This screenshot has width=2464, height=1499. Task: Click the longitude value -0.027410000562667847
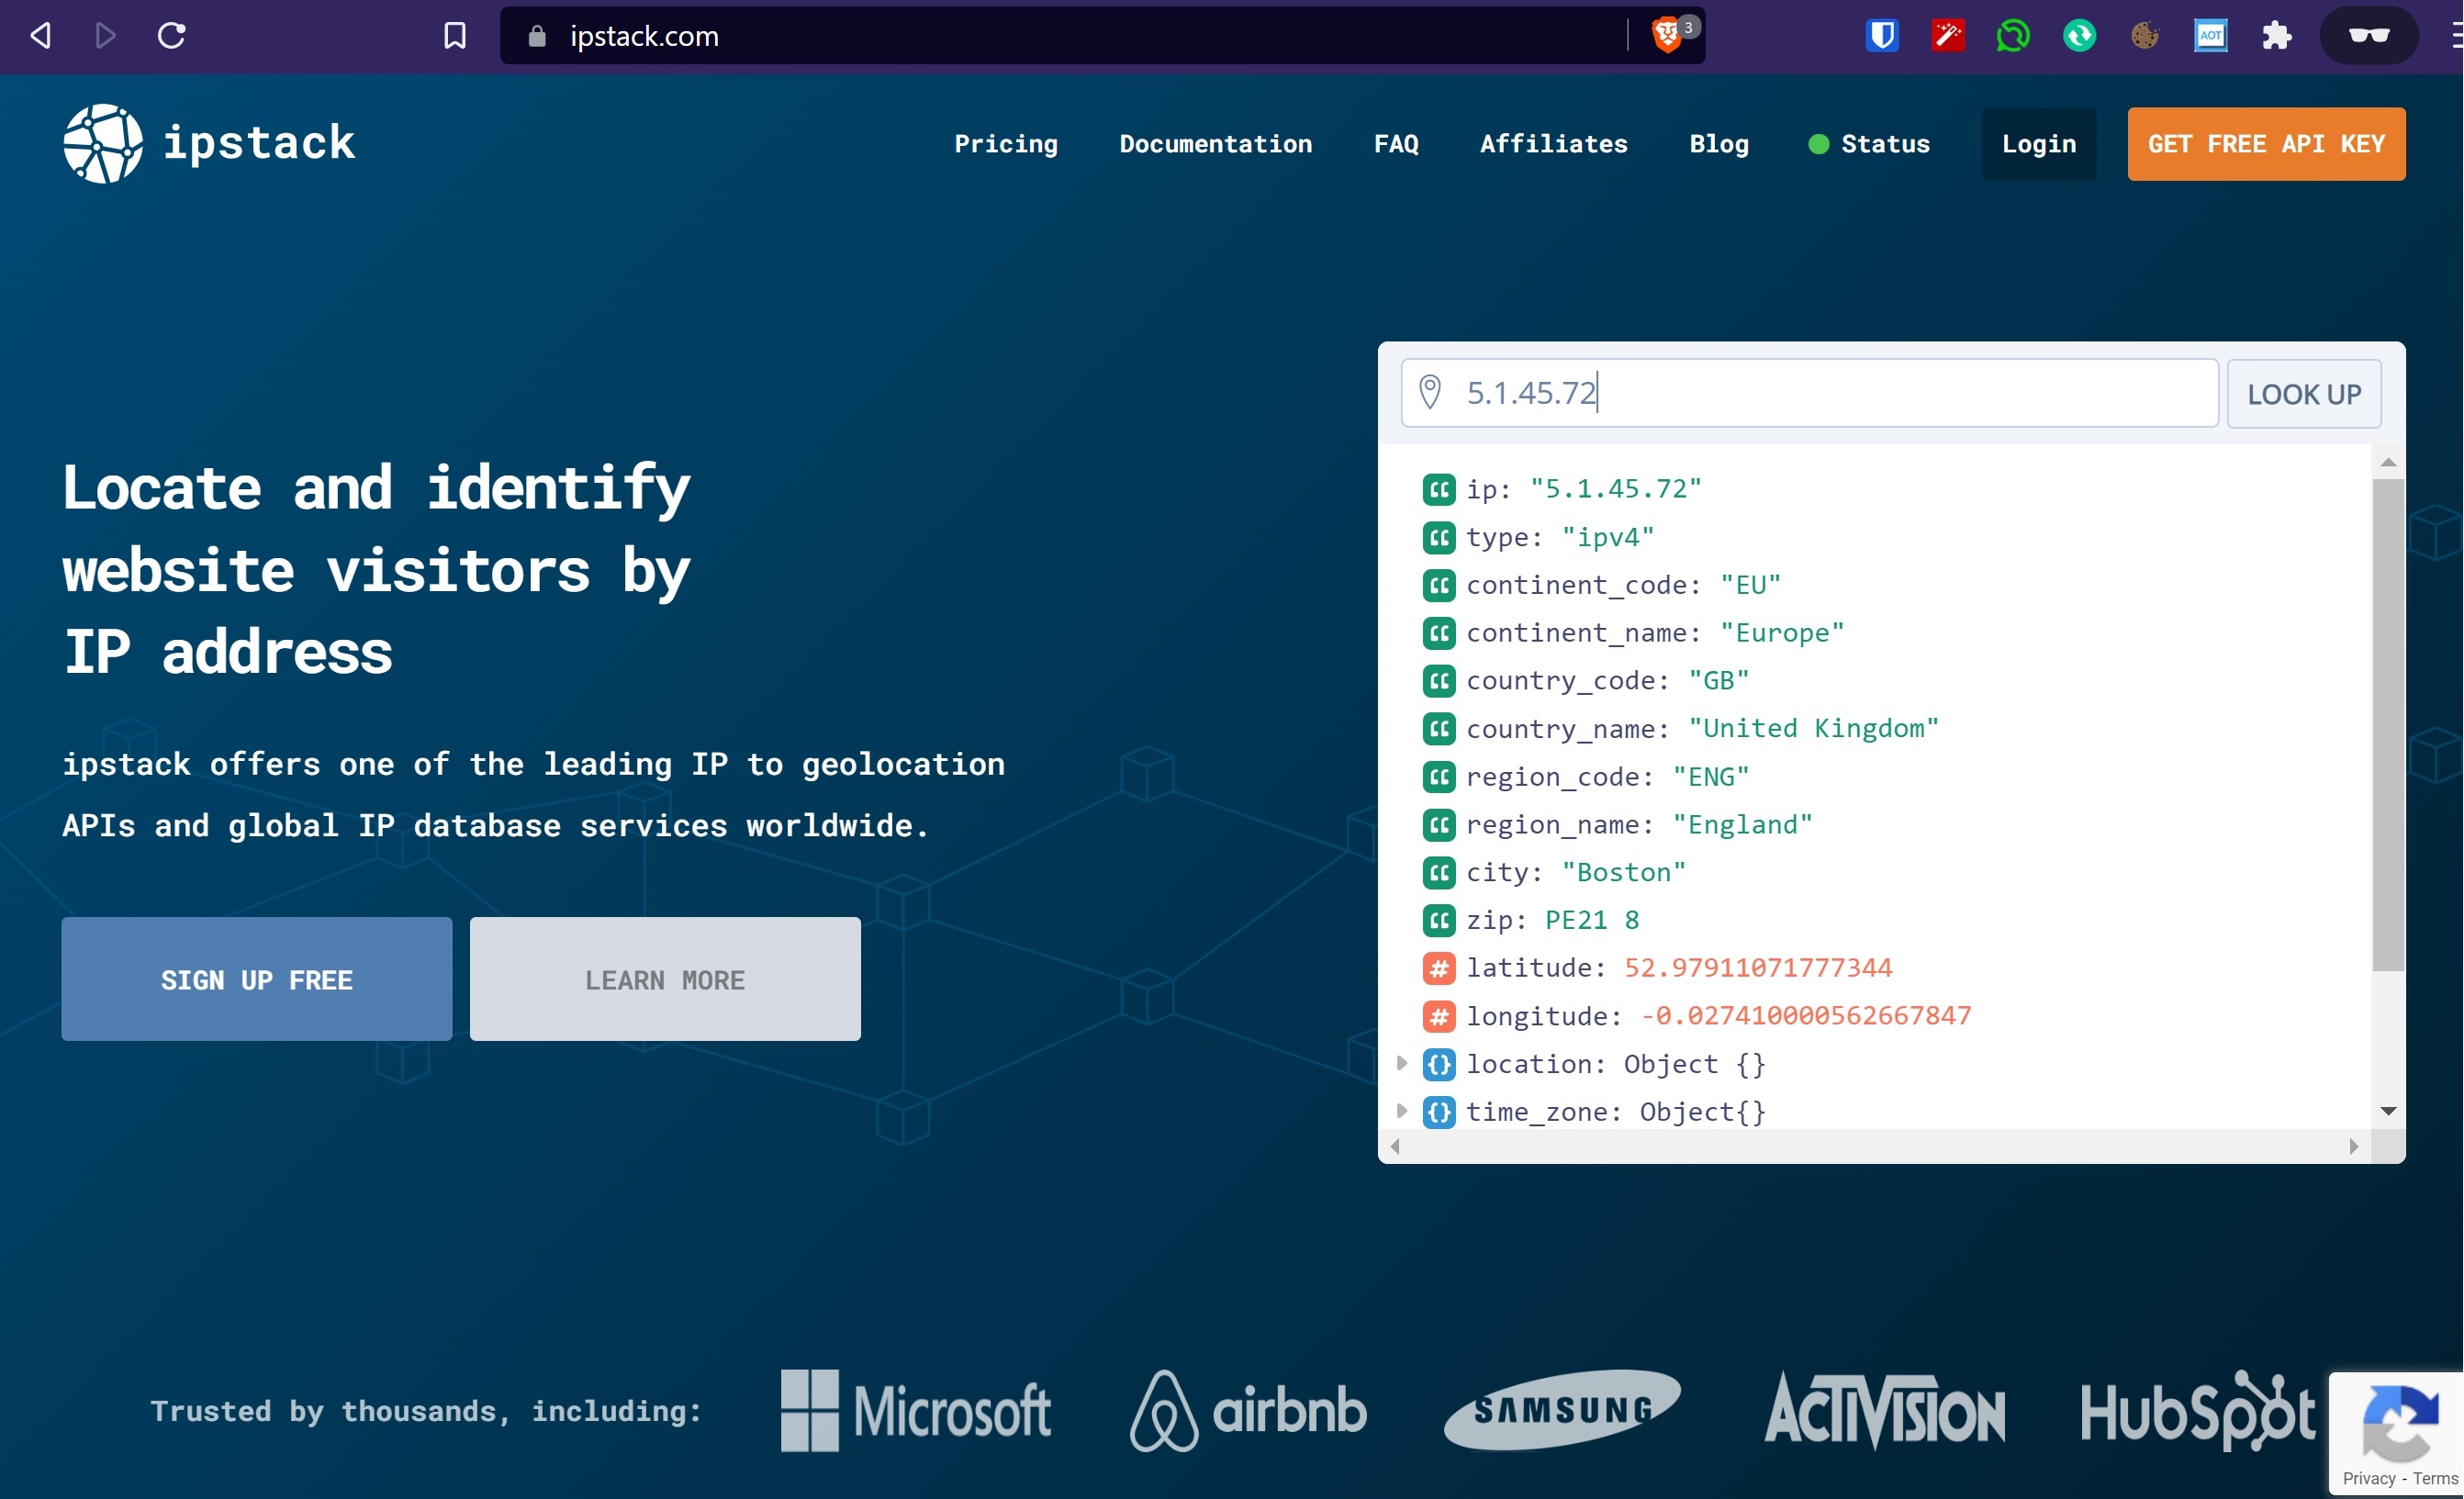point(1805,1016)
